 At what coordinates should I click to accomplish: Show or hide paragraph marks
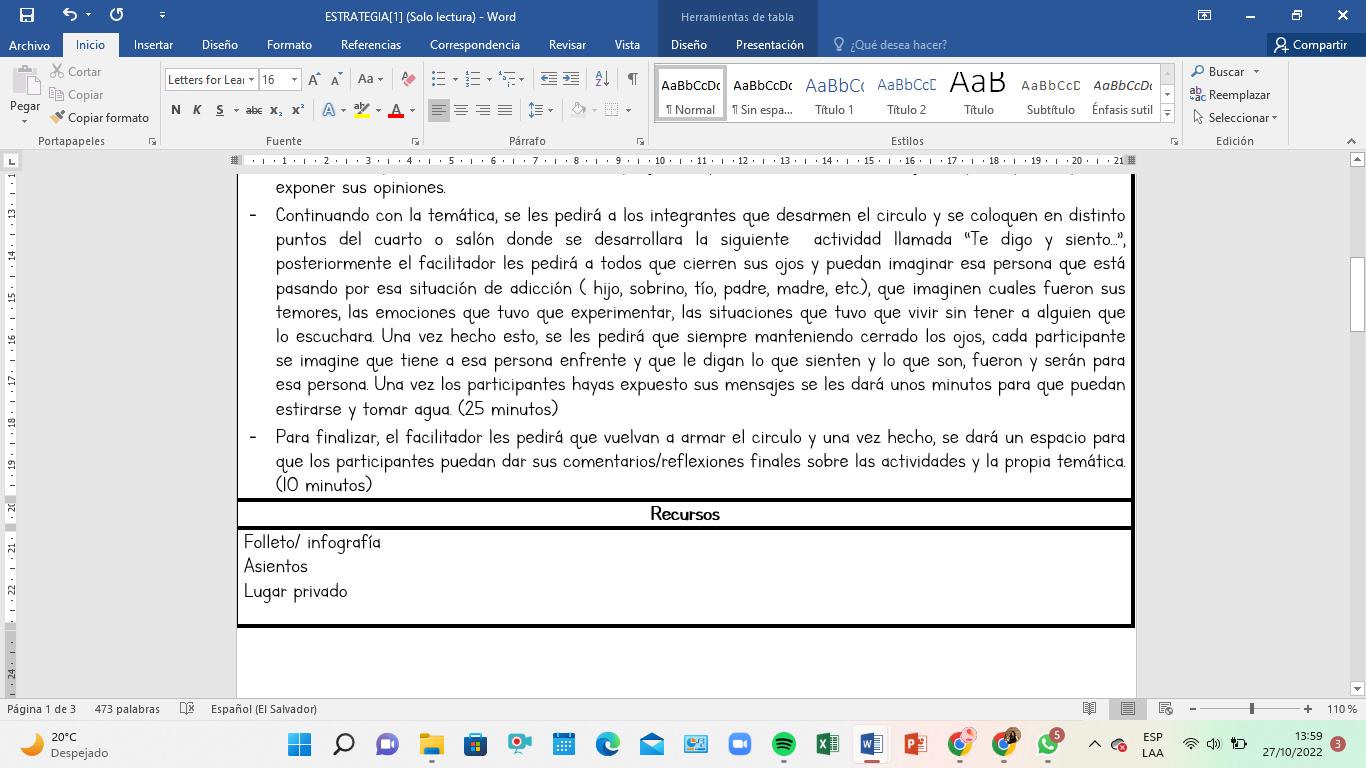(x=632, y=79)
